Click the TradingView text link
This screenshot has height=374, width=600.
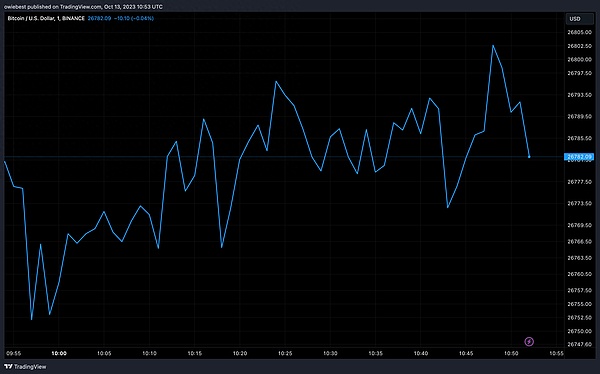coord(30,367)
